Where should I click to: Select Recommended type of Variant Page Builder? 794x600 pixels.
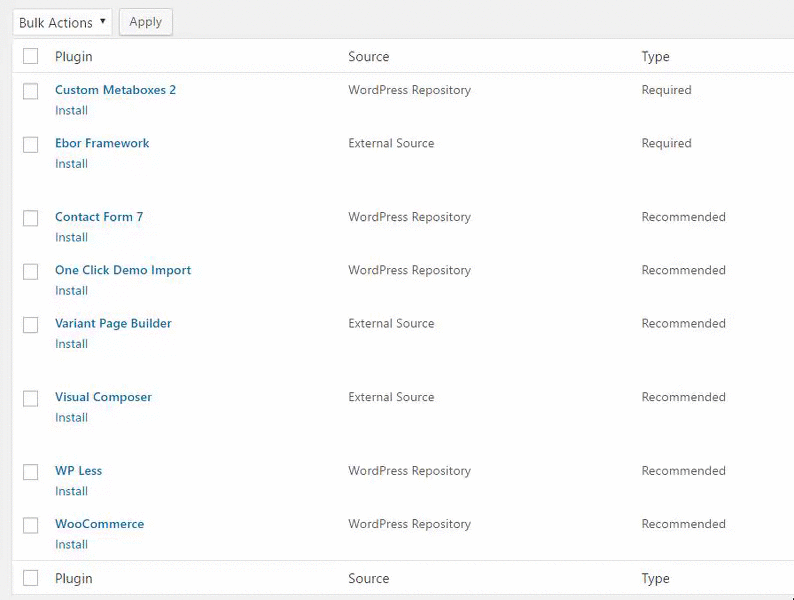coord(684,324)
